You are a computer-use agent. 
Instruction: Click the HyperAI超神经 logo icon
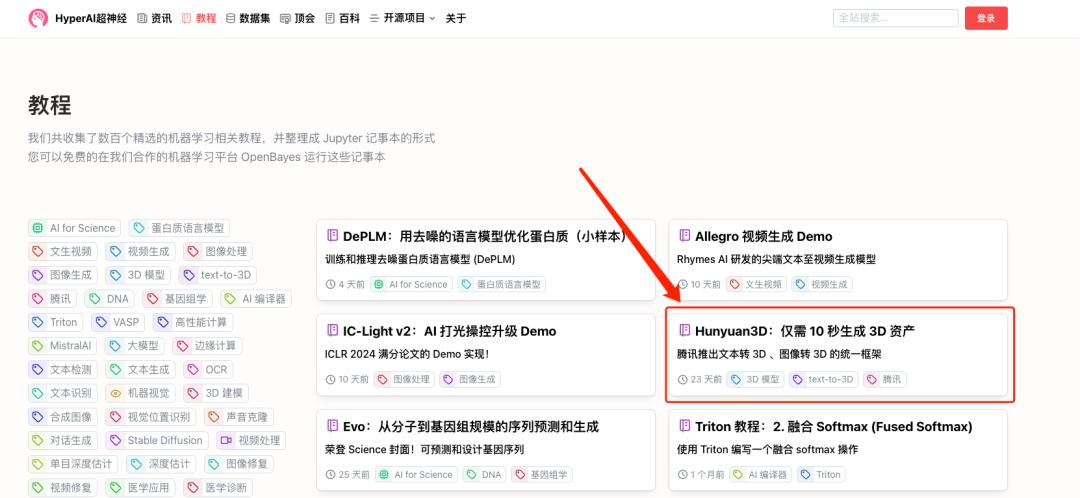click(x=38, y=19)
